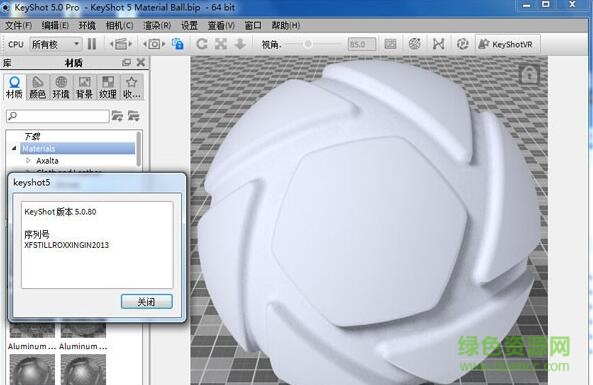Click the performance mode globe icon

(414, 44)
